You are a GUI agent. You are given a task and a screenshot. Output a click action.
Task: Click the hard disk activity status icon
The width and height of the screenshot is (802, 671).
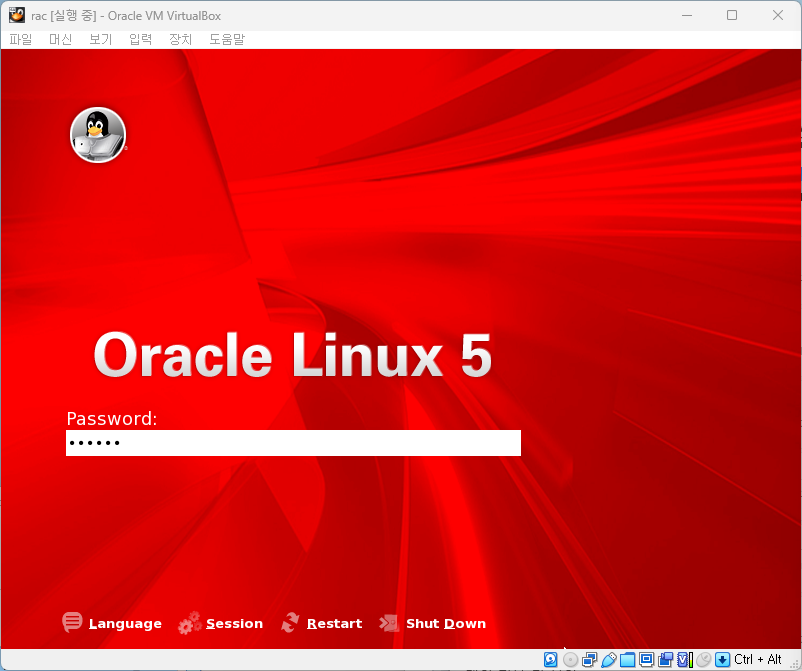[550, 659]
